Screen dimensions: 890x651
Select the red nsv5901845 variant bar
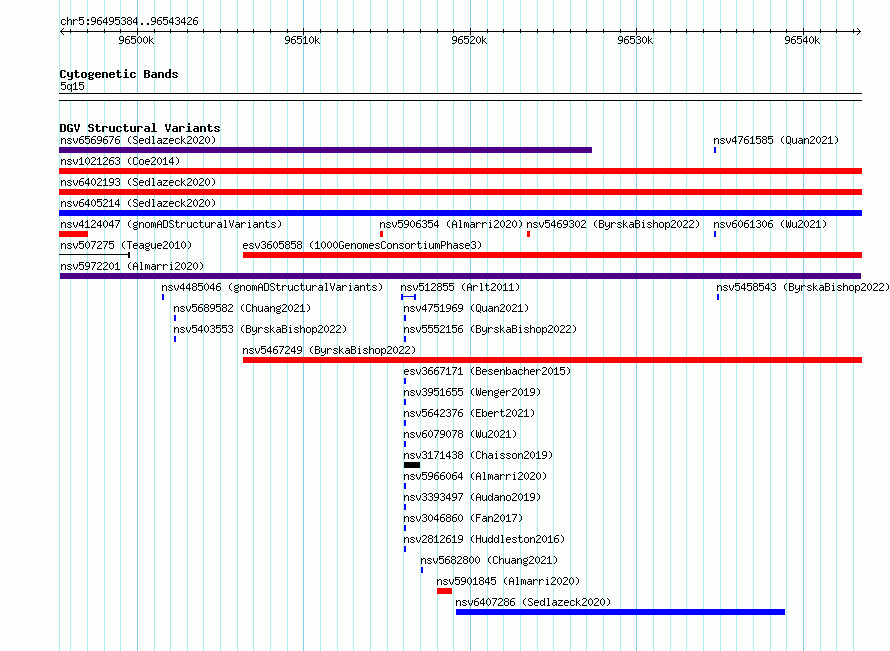pos(444,591)
